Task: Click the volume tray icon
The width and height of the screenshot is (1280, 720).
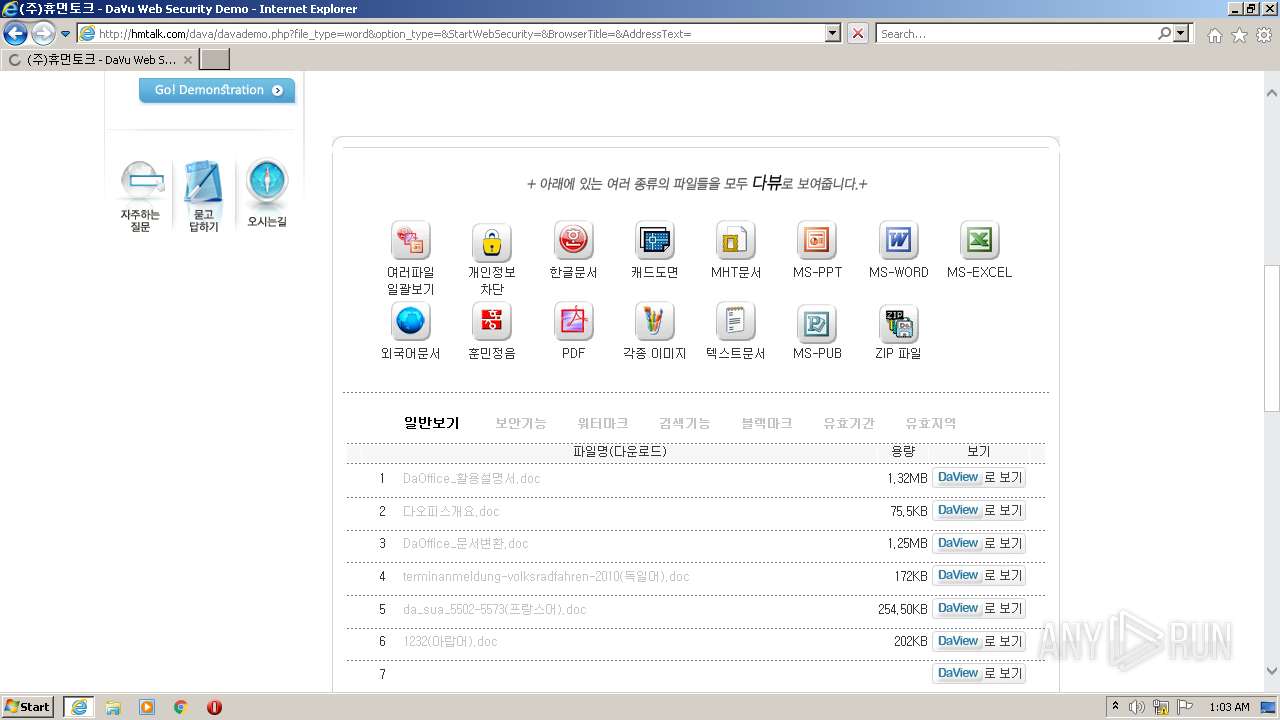Action: coord(1137,707)
